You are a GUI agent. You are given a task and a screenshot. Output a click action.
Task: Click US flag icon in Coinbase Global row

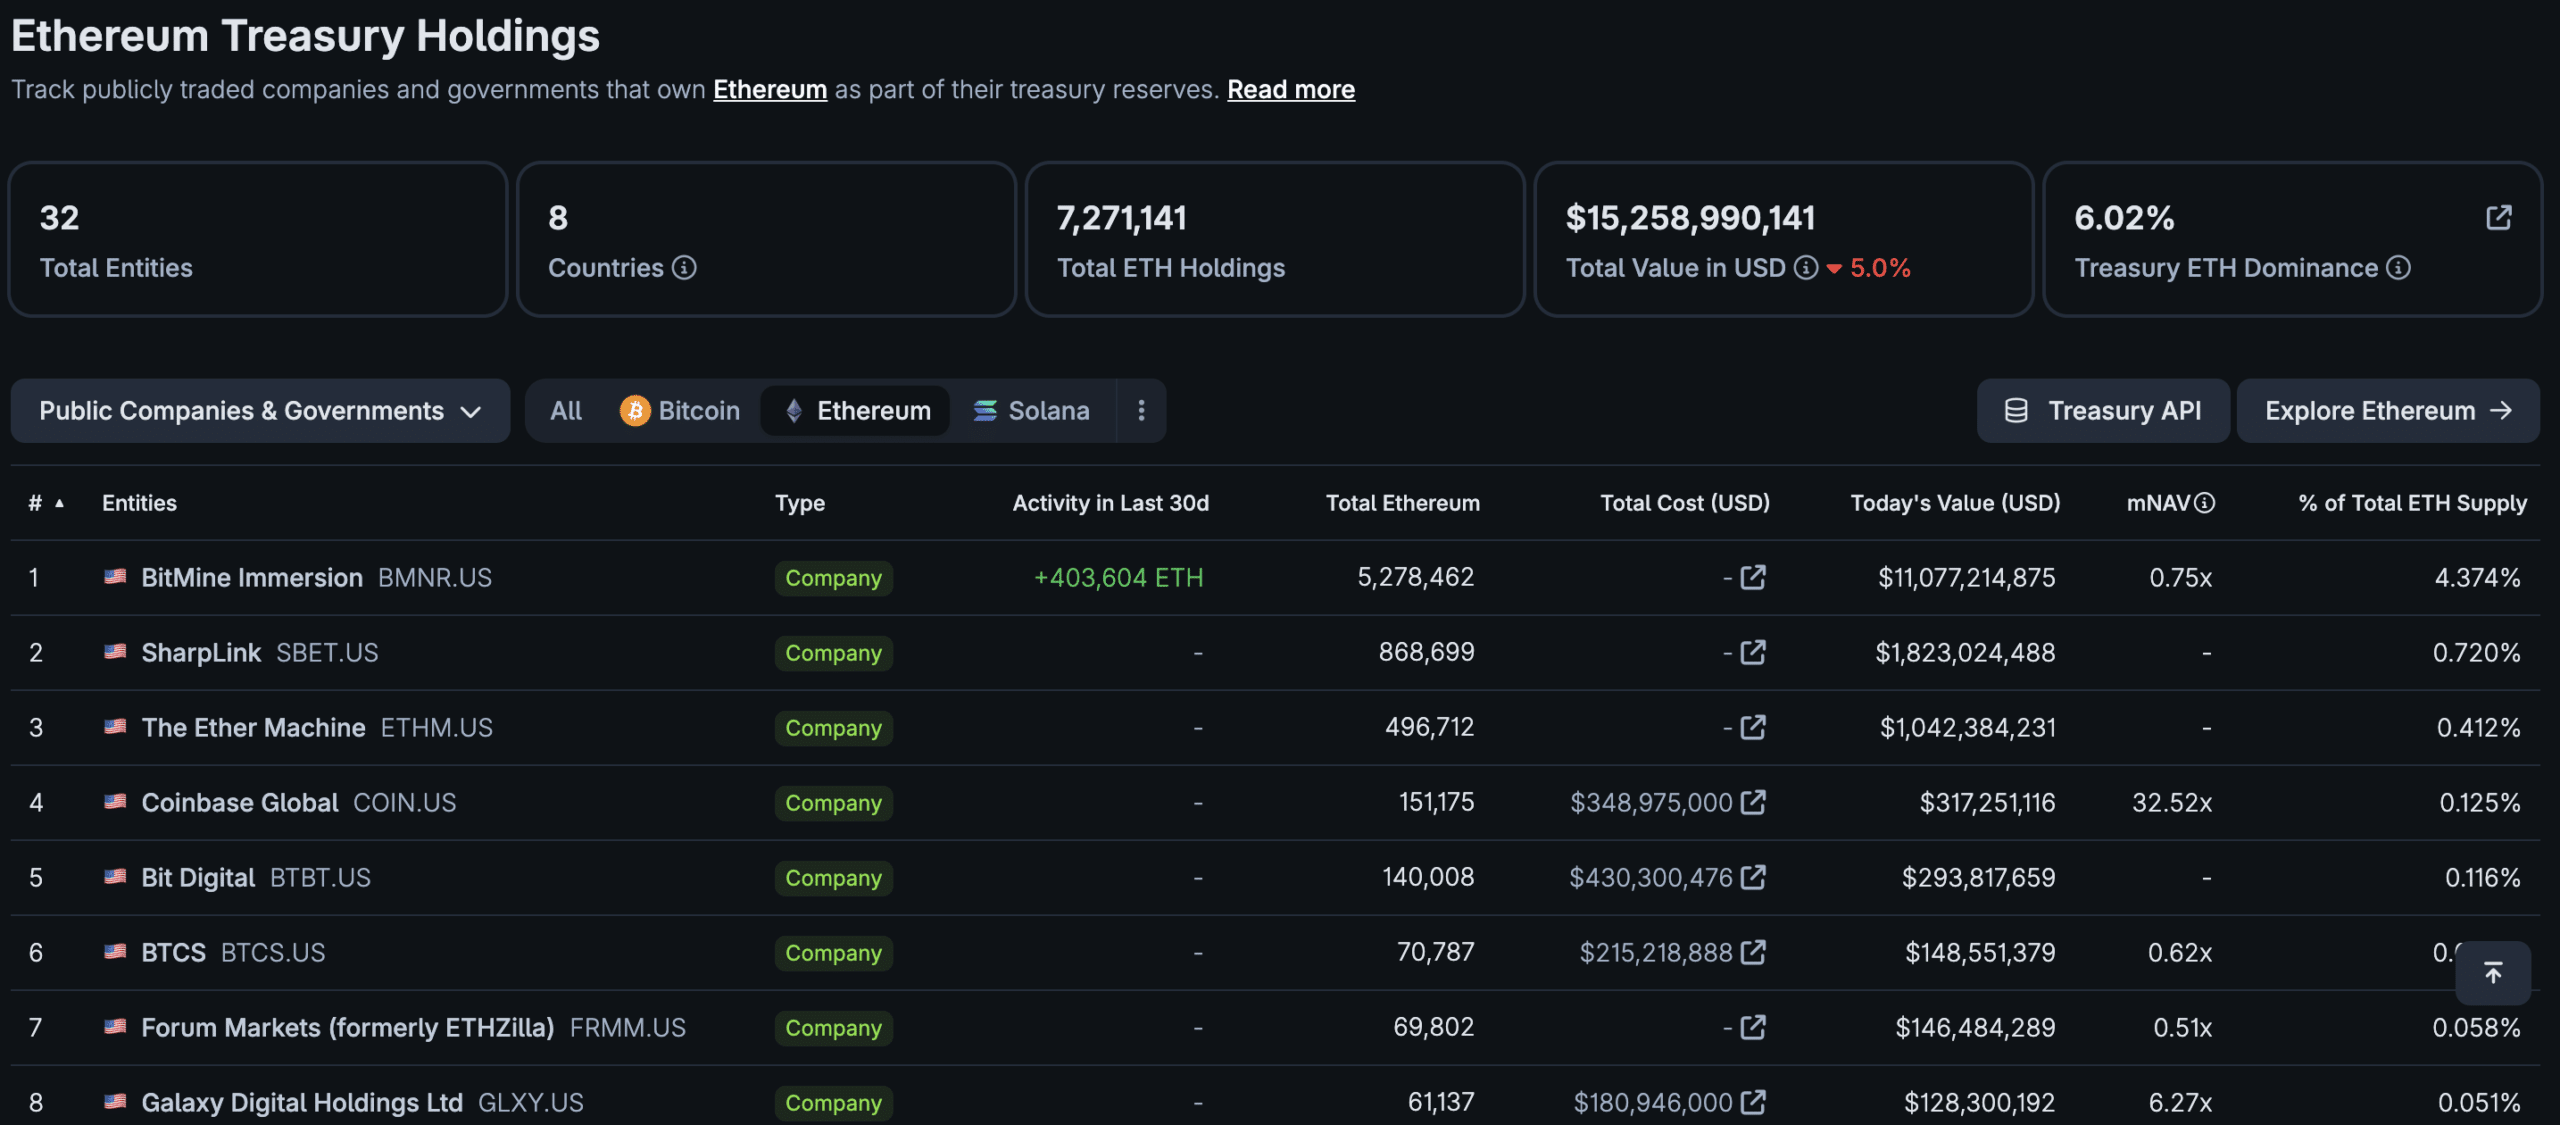115,801
